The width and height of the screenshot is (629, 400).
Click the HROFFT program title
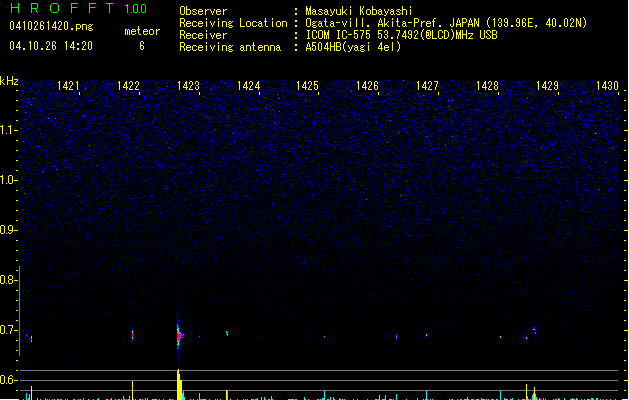point(60,9)
